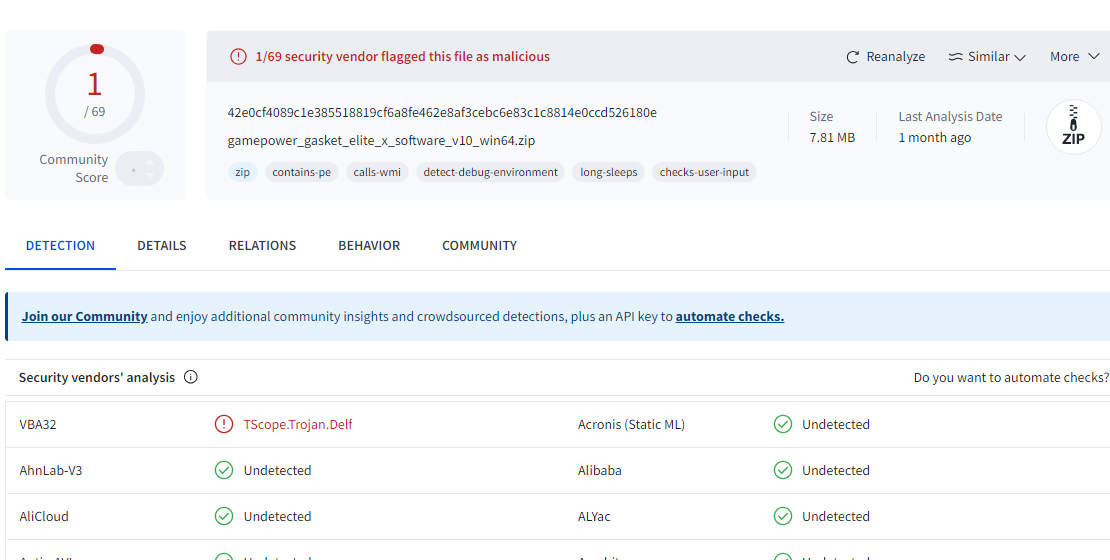Switch to the DETAILS tab
The width and height of the screenshot is (1110, 560).
162,246
